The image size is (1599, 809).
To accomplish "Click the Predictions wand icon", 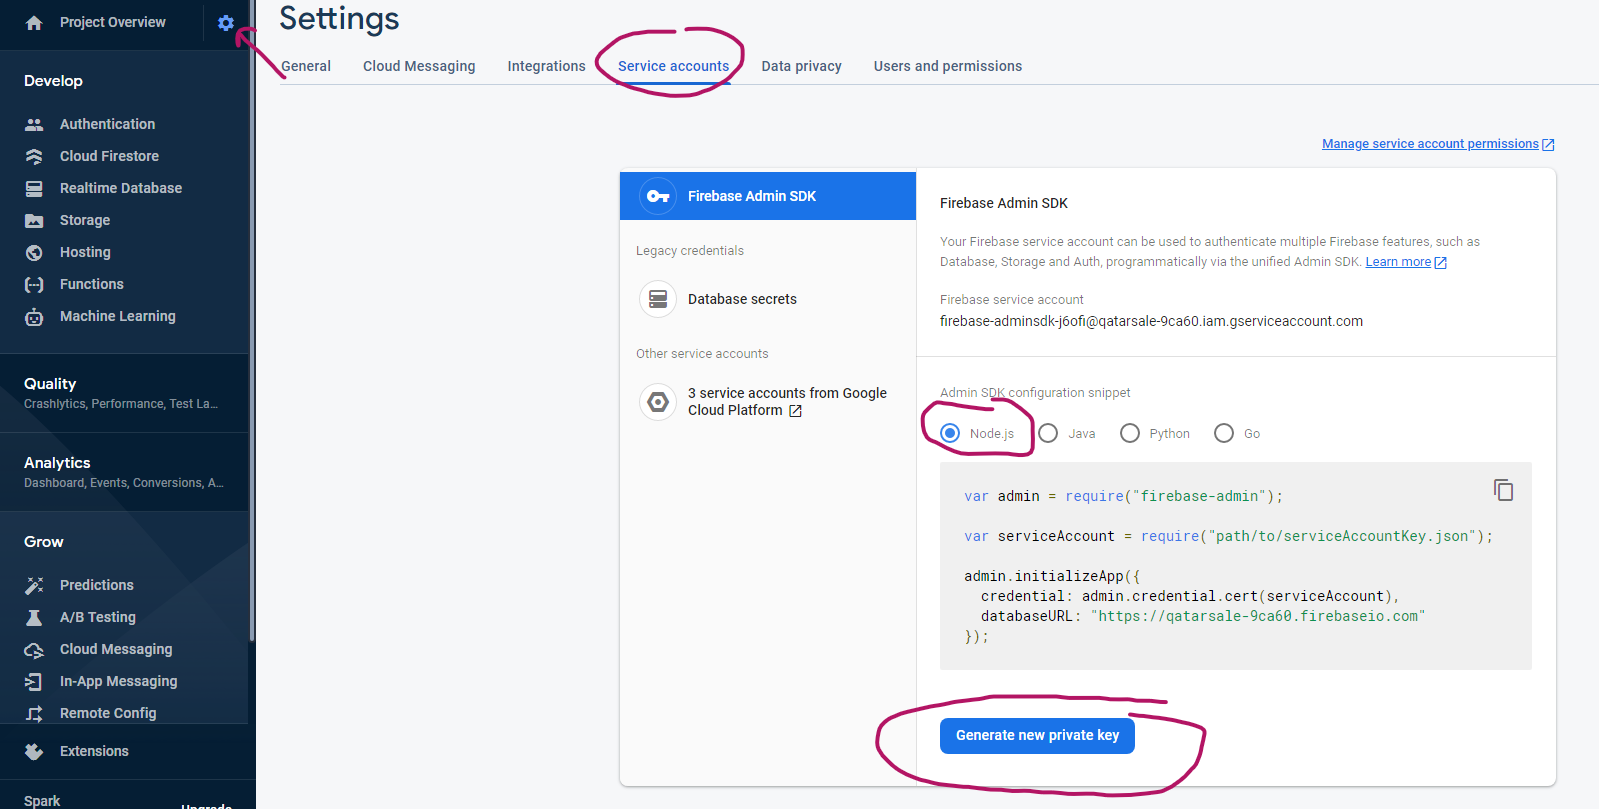I will coord(34,585).
